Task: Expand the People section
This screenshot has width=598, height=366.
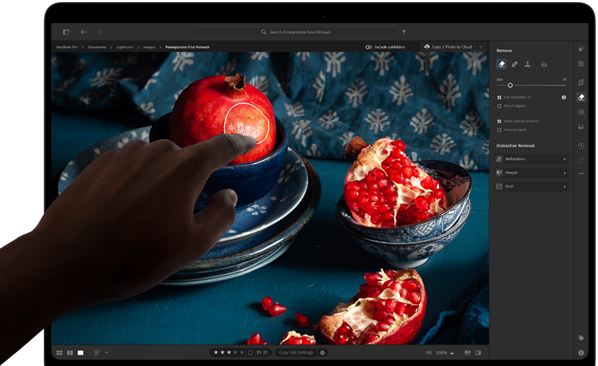Action: (x=531, y=173)
